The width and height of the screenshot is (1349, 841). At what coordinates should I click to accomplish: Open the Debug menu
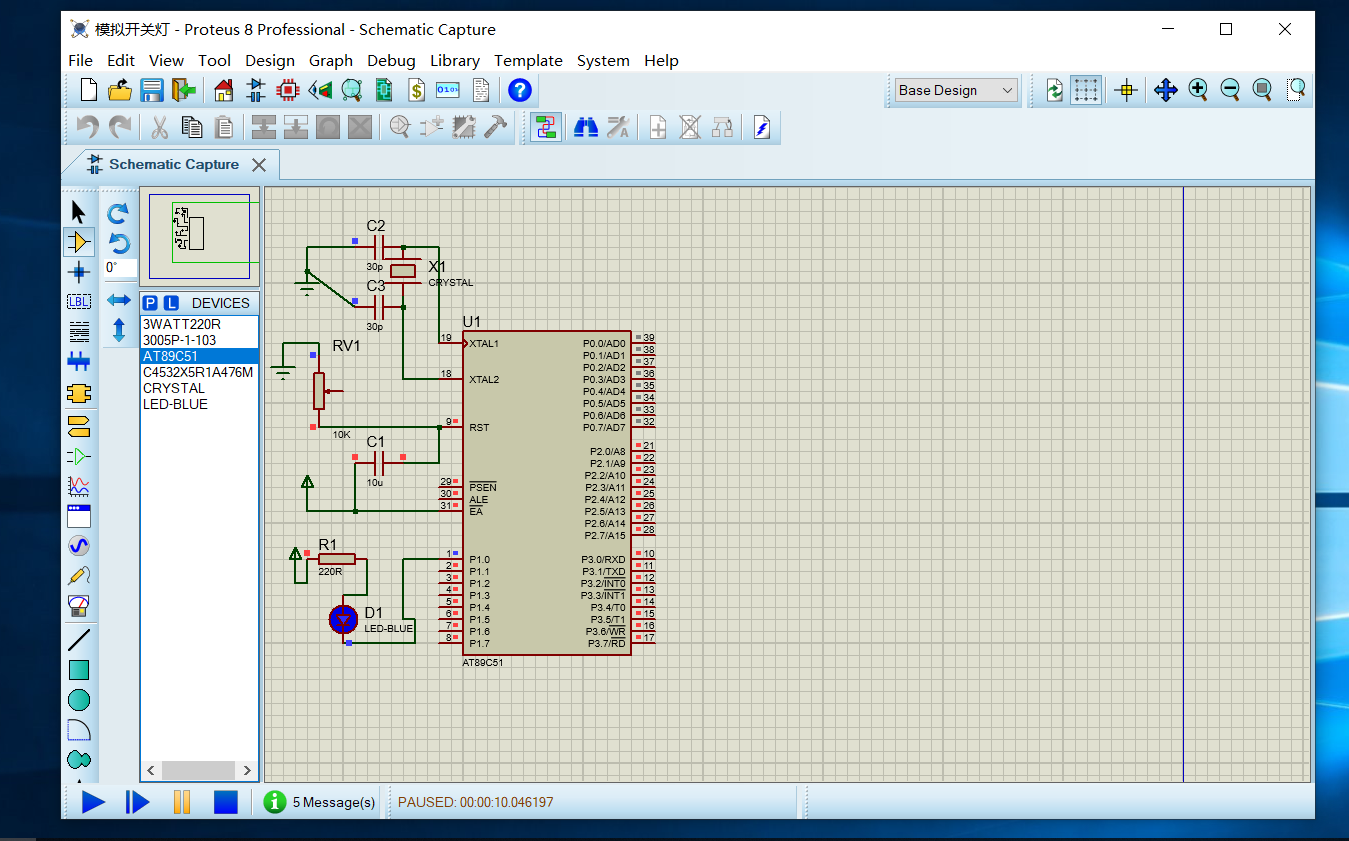click(x=391, y=60)
